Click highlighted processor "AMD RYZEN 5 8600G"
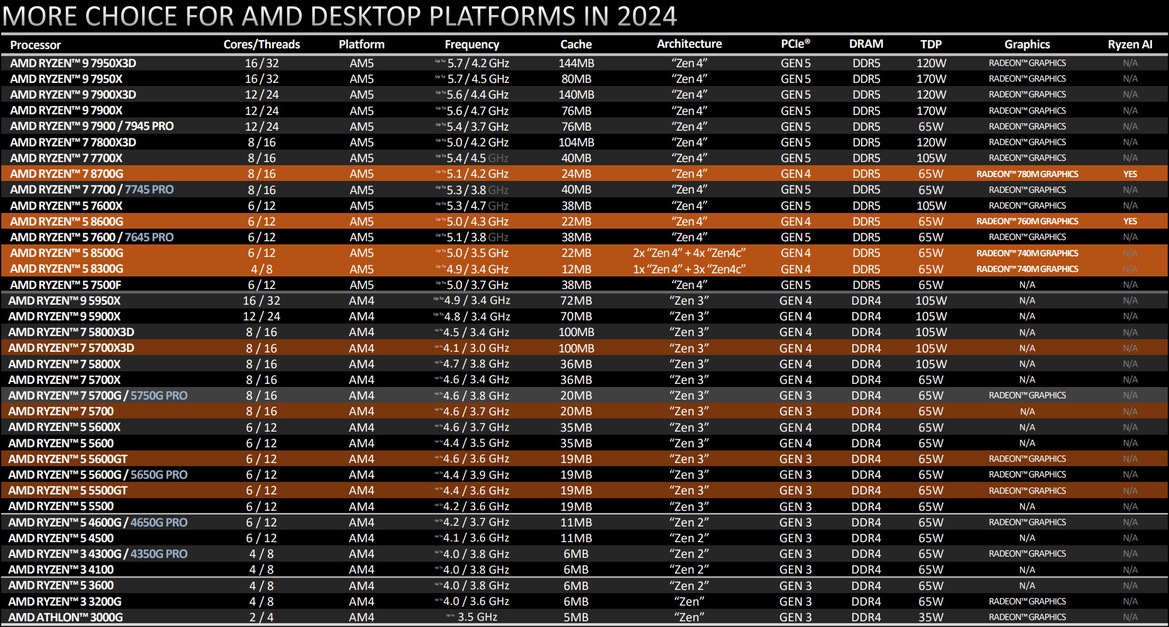Image resolution: width=1169 pixels, height=627 pixels. click(x=66, y=221)
